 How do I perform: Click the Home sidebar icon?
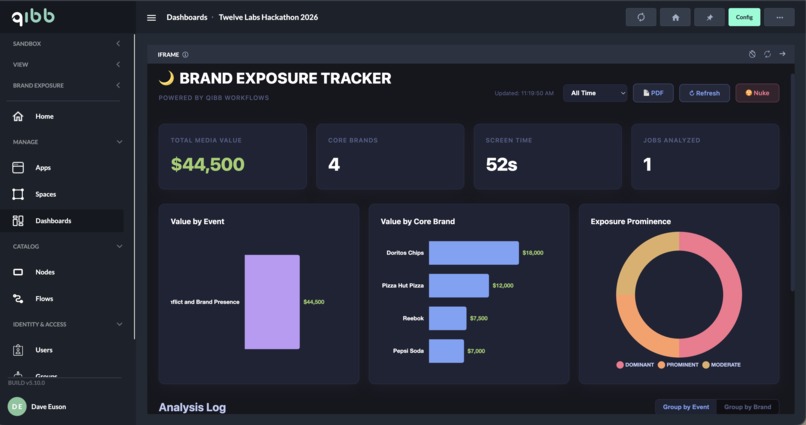click(x=18, y=116)
